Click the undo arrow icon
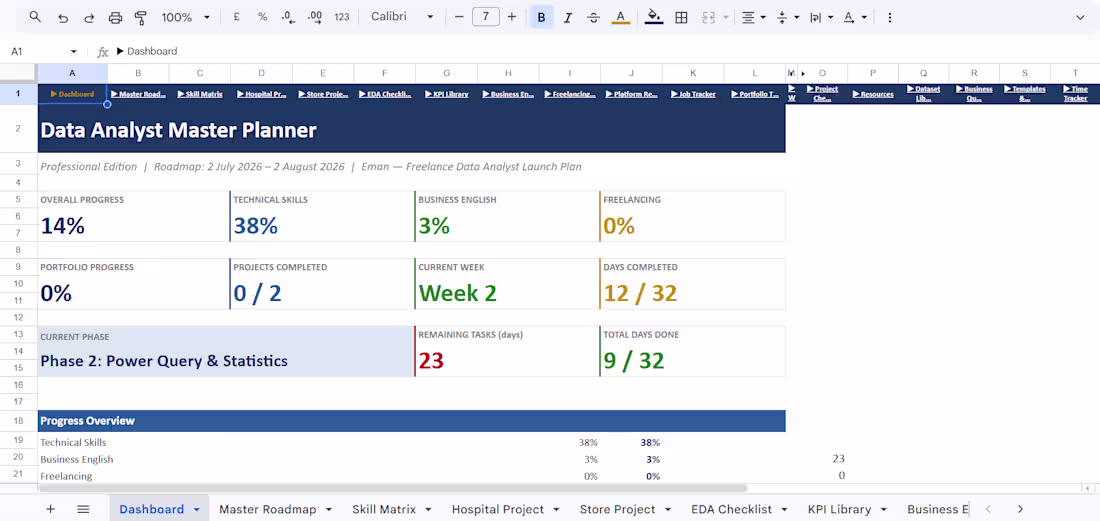Screen dimensions: 1100x521 pyautogui.click(x=63, y=18)
